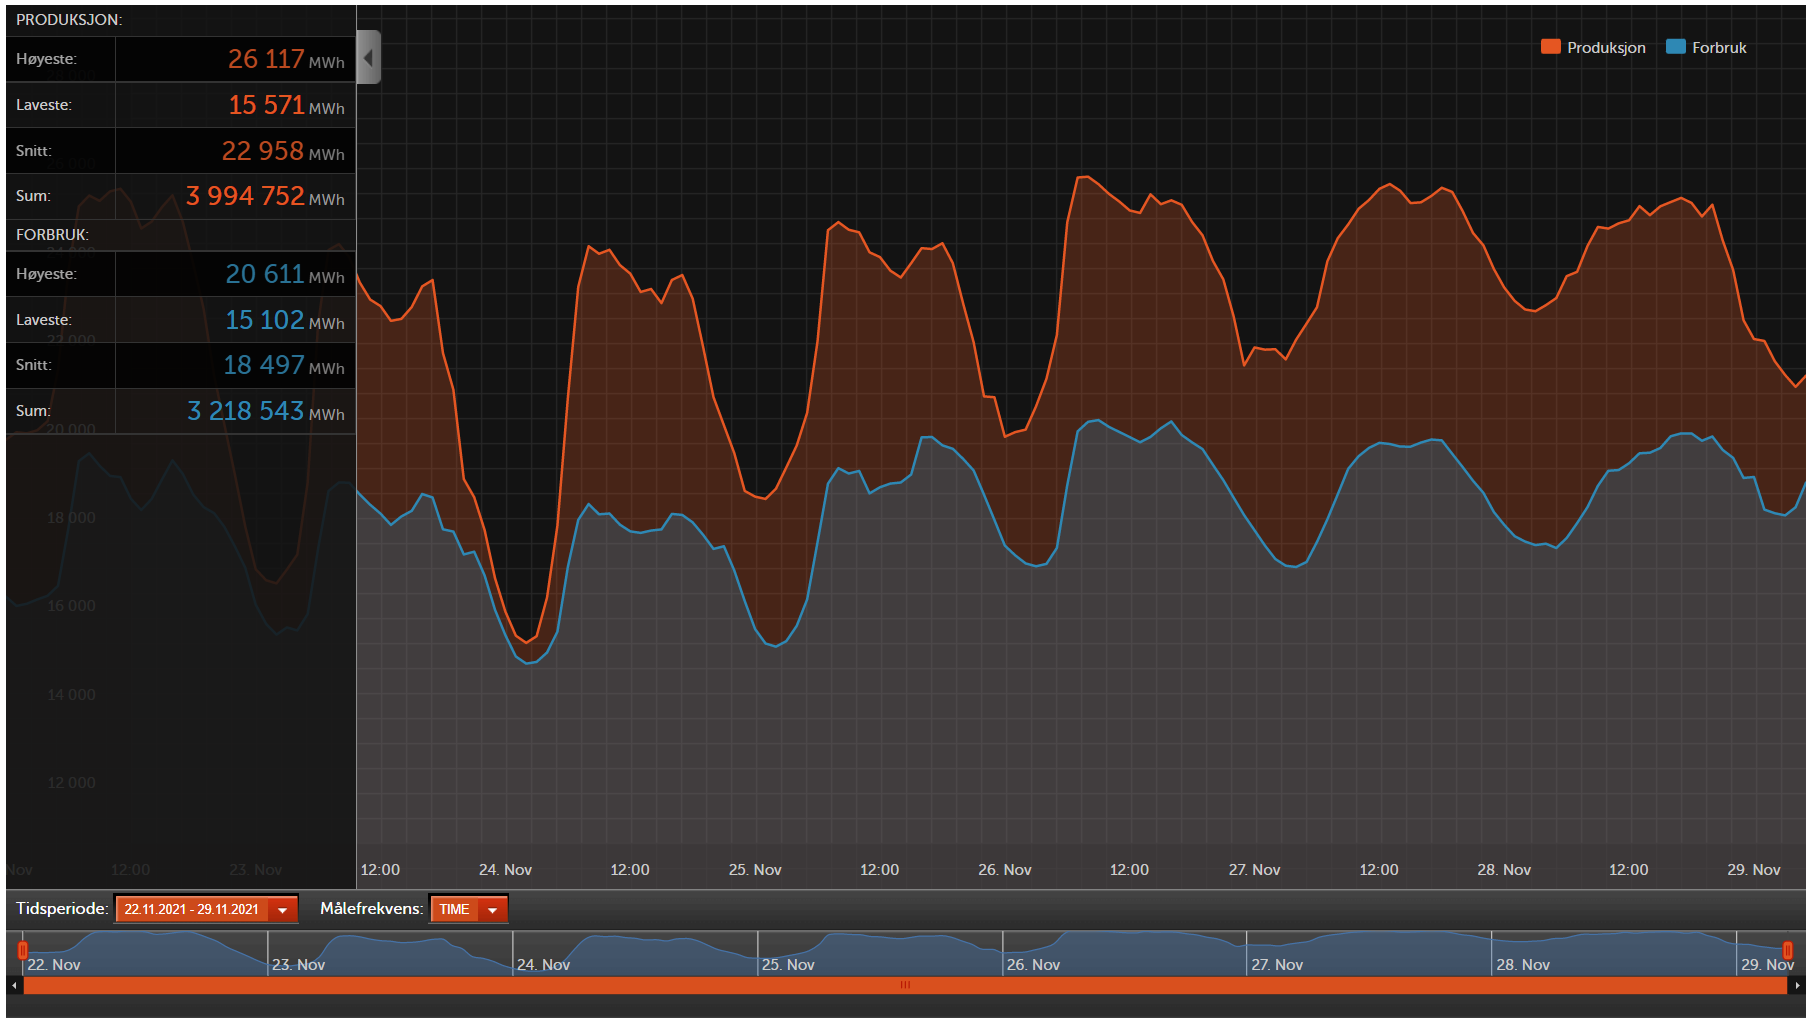Click the blue Forbruk legend swatch
This screenshot has width=1816, height=1020.
[x=1675, y=47]
